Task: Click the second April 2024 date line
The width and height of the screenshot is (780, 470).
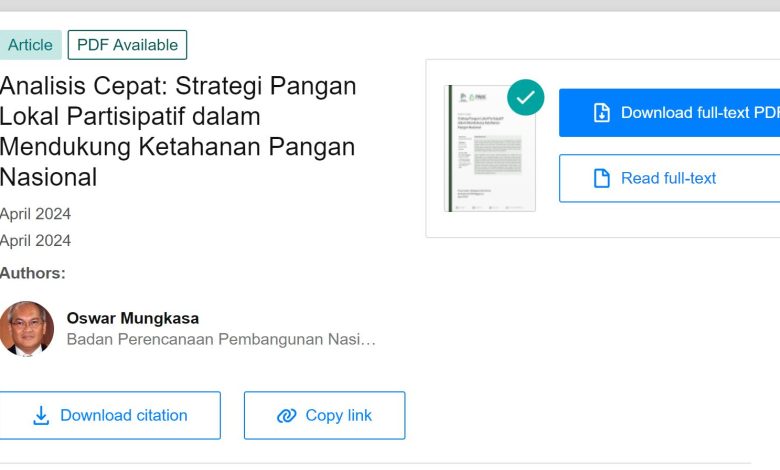Action: tap(36, 240)
